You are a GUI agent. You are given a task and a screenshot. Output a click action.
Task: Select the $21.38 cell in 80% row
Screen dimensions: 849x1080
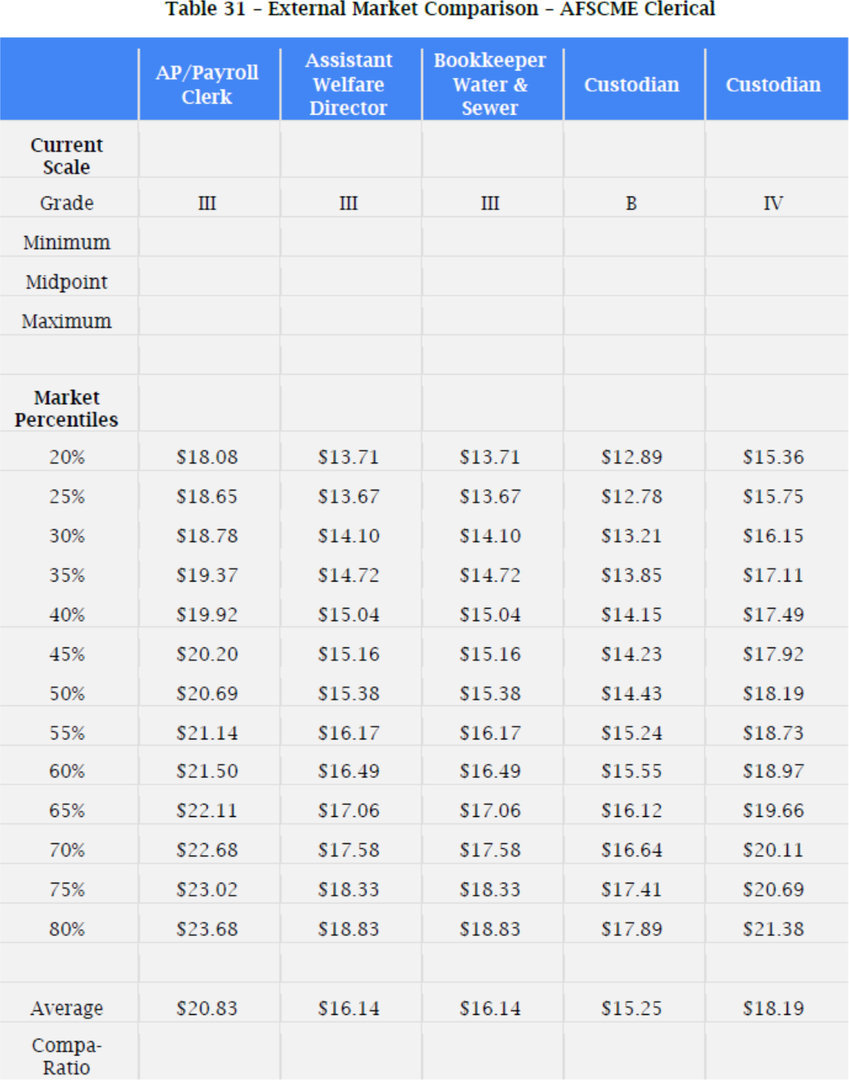click(773, 929)
